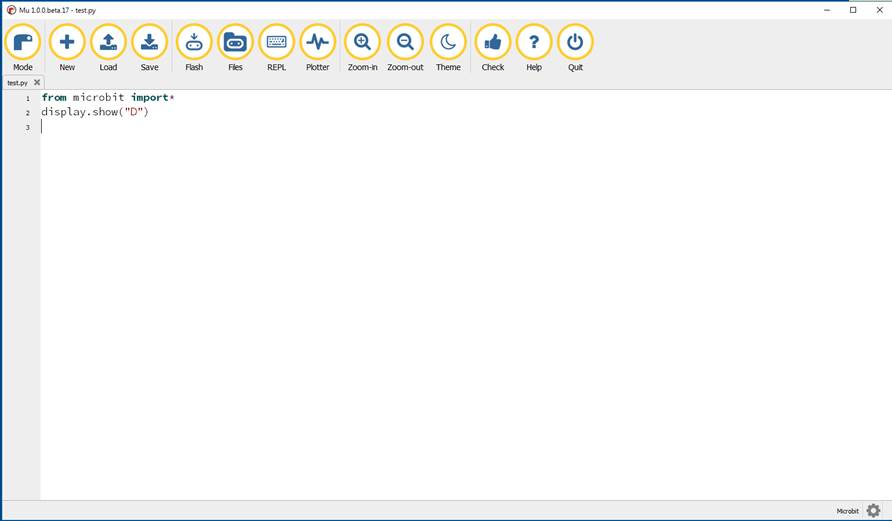Click code line display.show("D")
Screen dimensions: 892x521
pyautogui.click(x=94, y=112)
